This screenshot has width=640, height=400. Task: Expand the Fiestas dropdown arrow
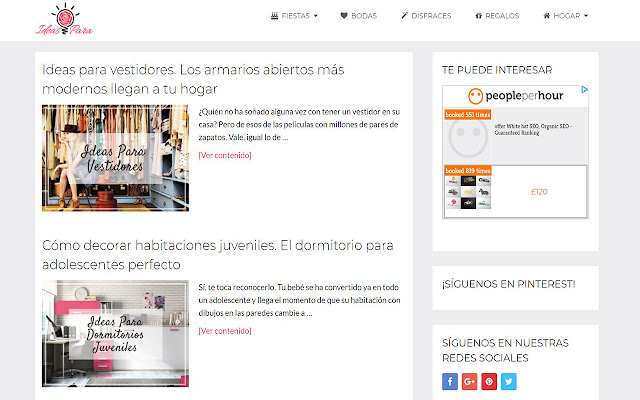(316, 16)
